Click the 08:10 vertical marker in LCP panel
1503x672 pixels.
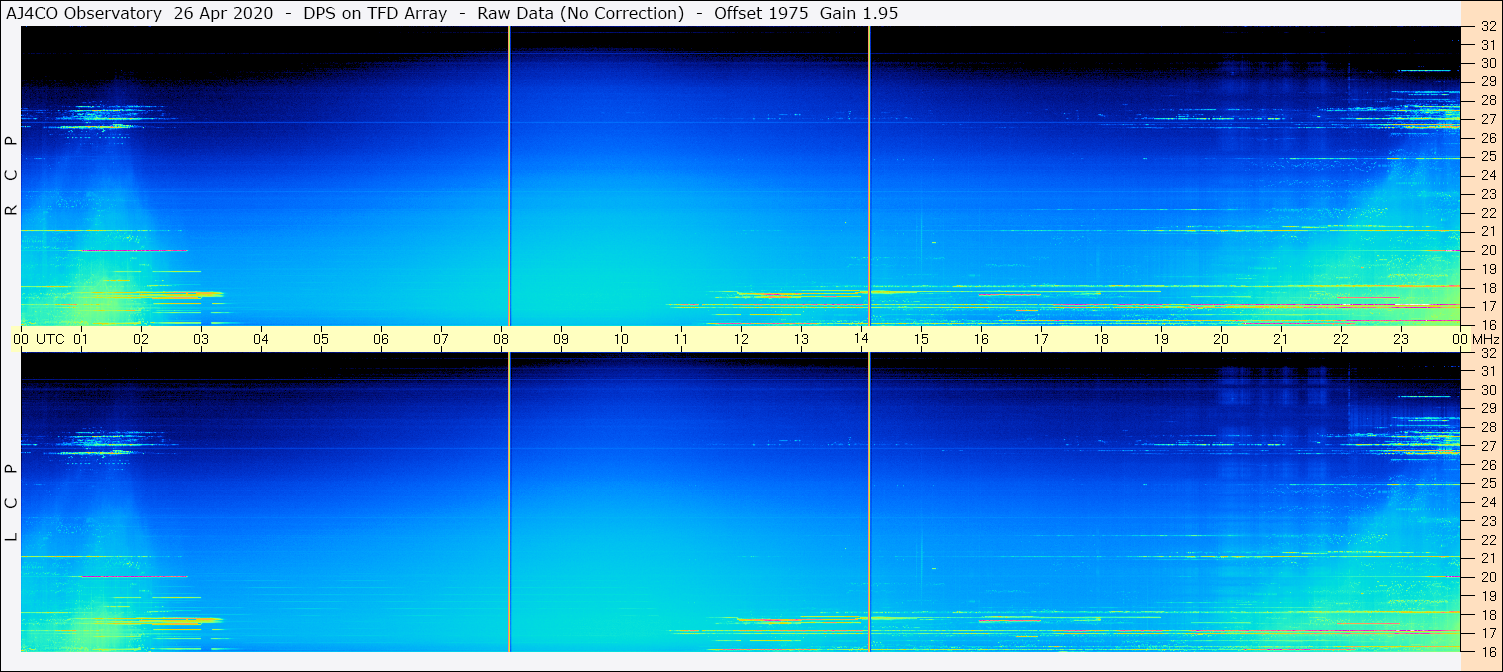pos(510,502)
